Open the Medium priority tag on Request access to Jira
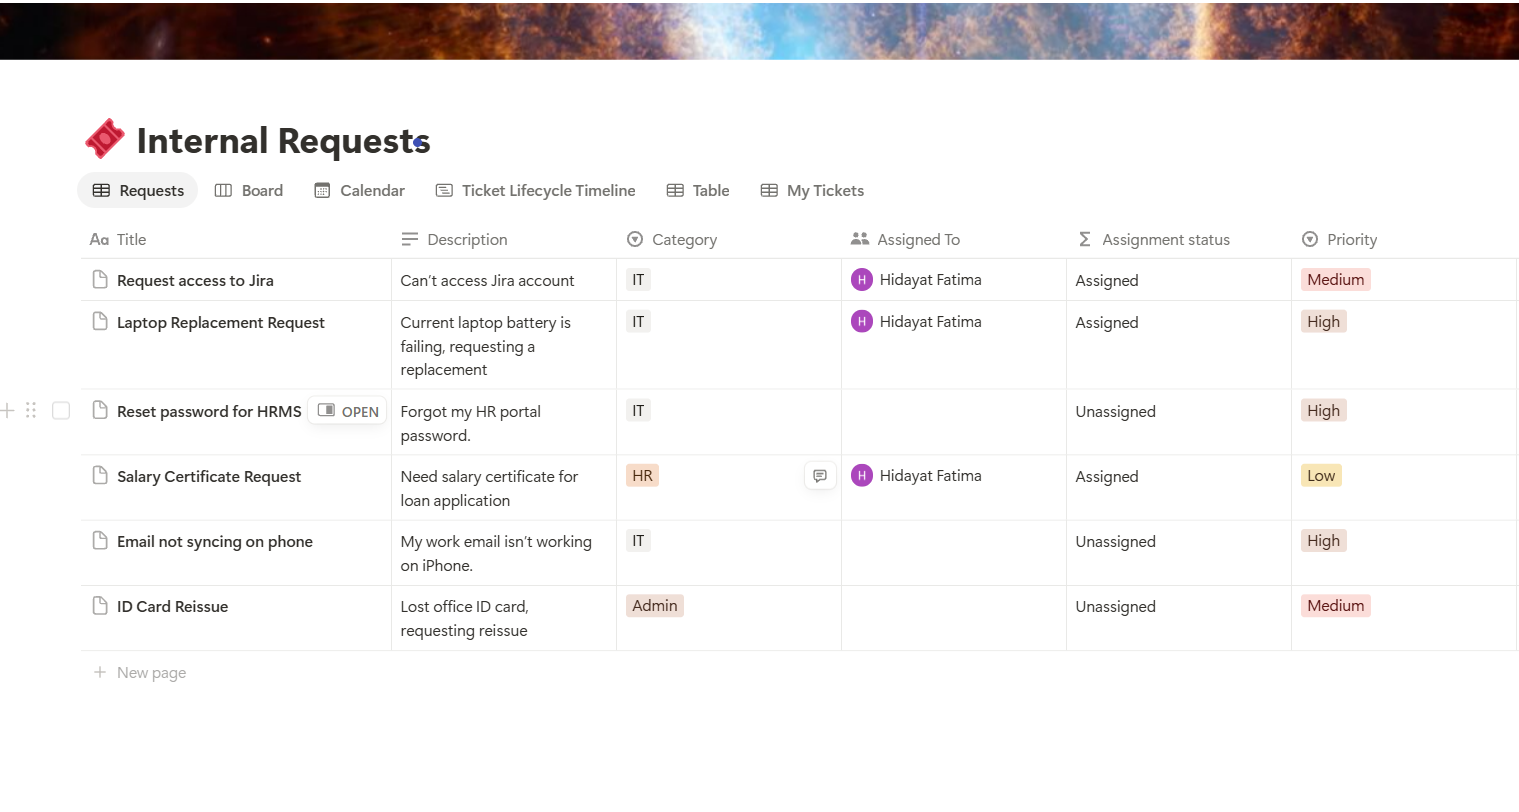Image resolution: width=1519 pixels, height=812 pixels. coord(1335,279)
